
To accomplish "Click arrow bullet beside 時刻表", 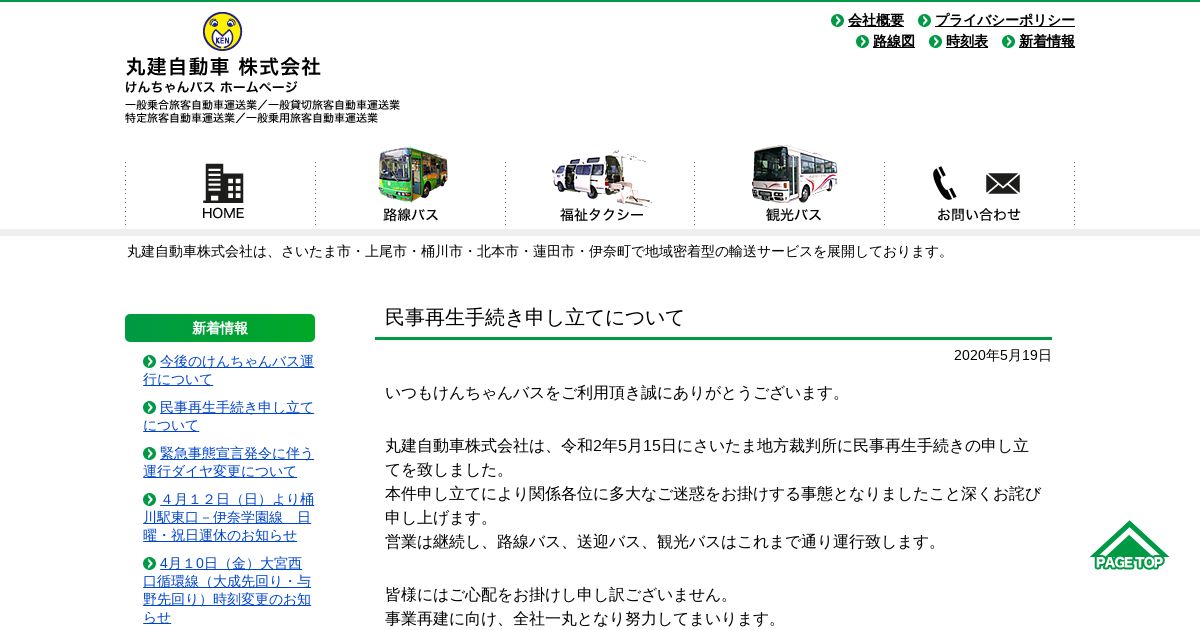I will click(x=935, y=41).
